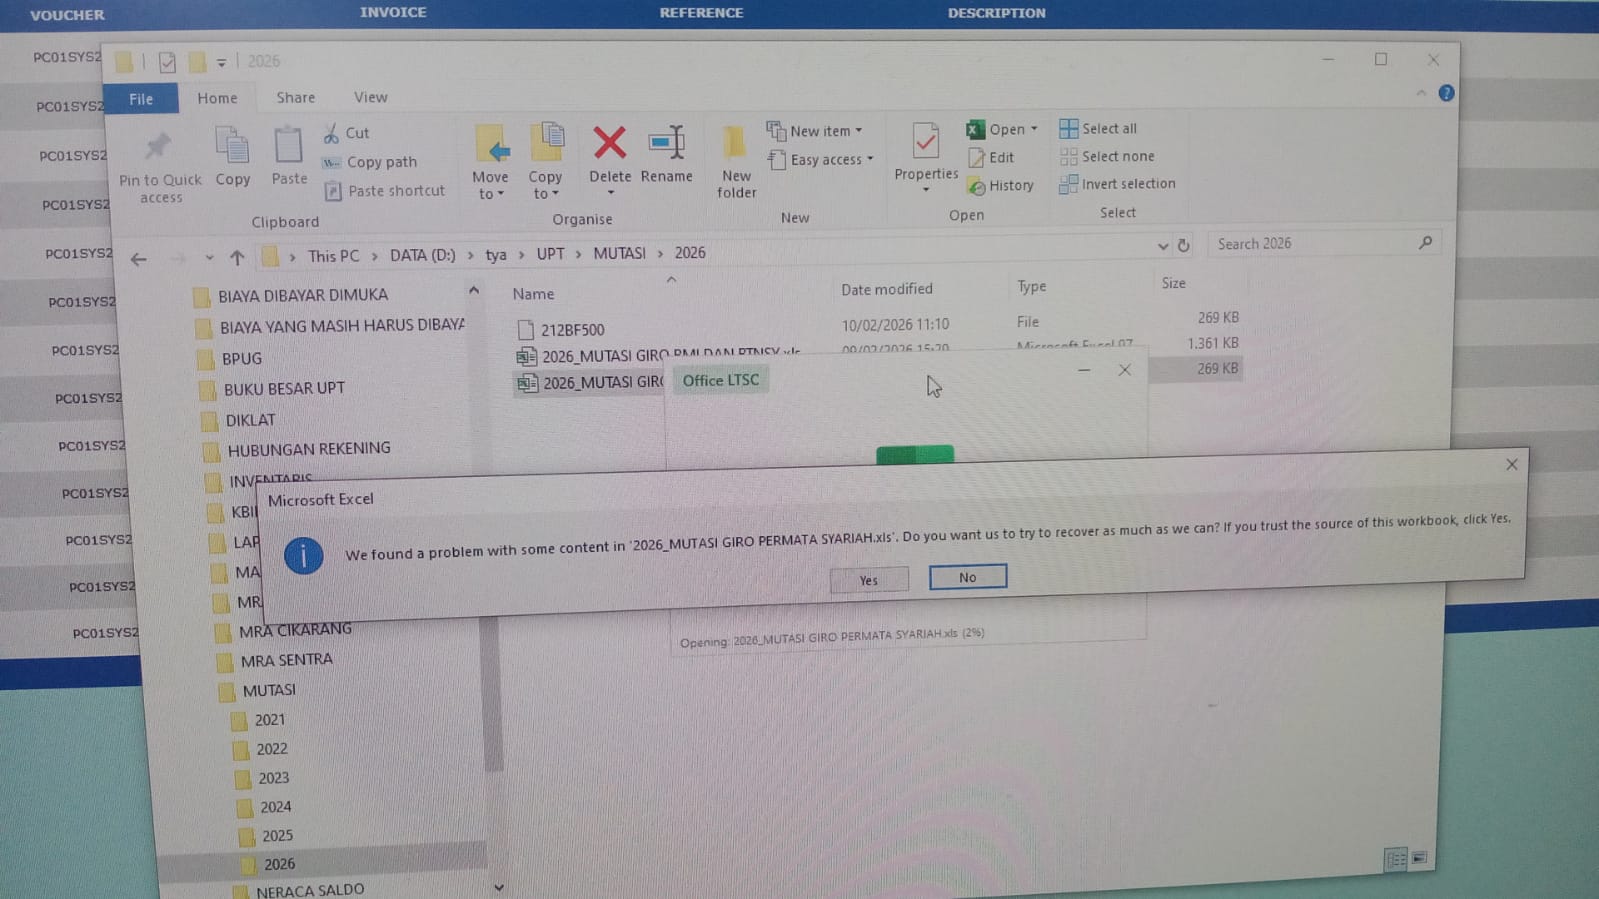The image size is (1599, 899).
Task: Click Copy path in the ribbon
Action: [370, 162]
